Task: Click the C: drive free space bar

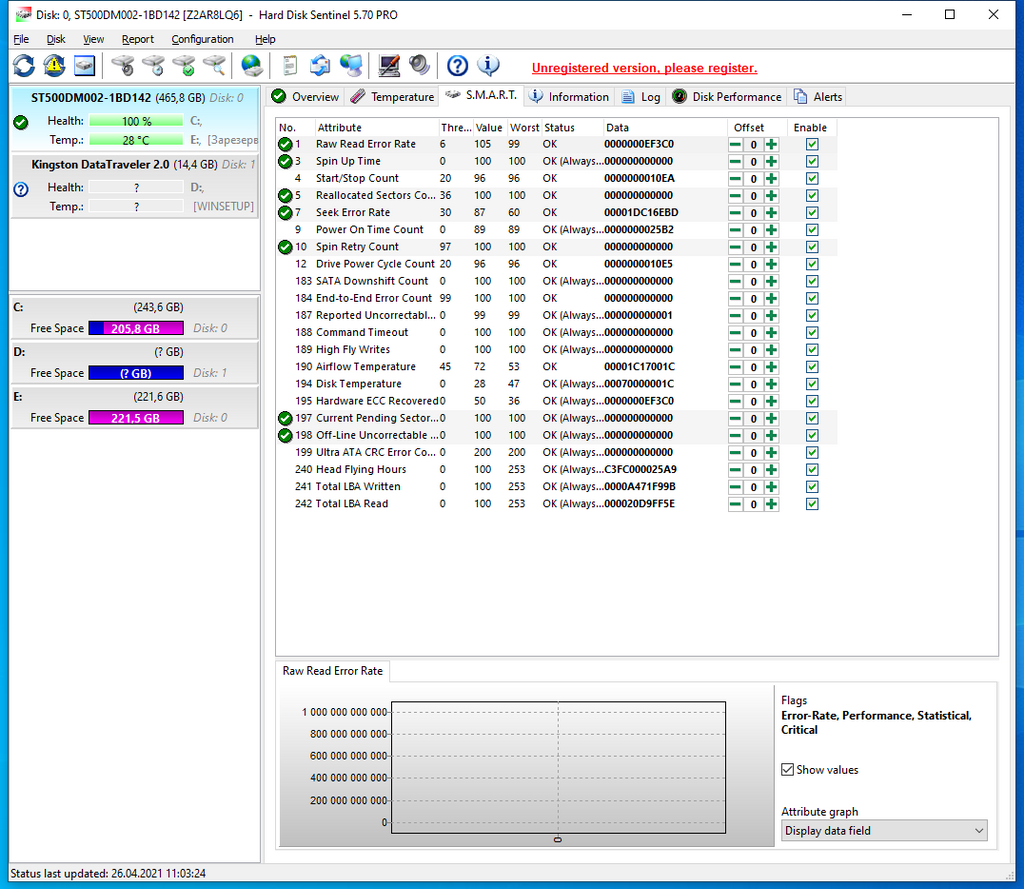Action: (x=136, y=328)
